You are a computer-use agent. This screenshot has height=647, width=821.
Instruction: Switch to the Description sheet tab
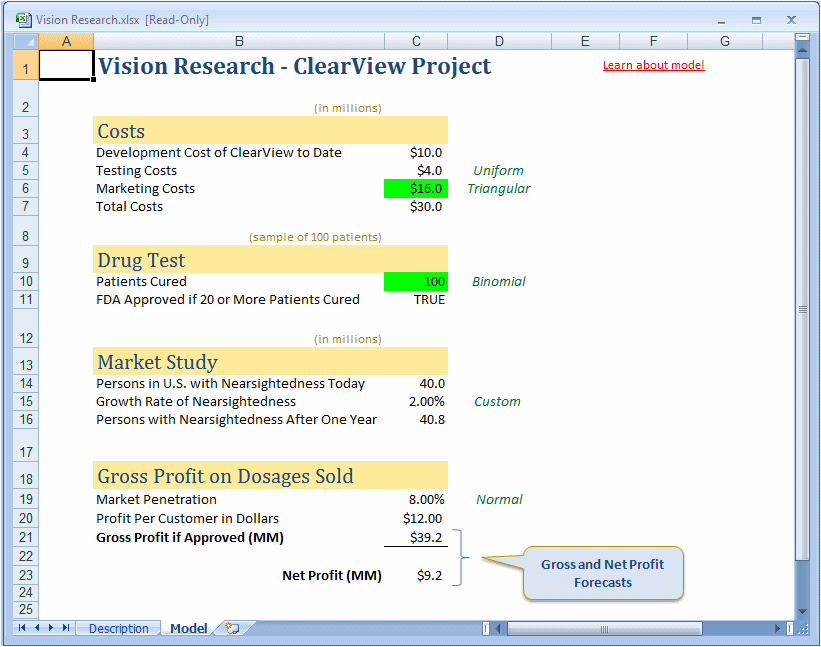pos(117,628)
